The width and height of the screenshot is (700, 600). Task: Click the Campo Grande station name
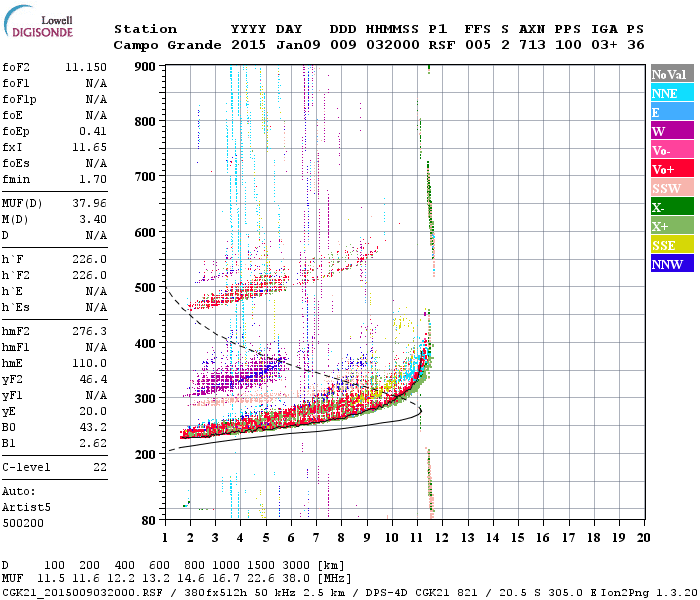point(167,45)
